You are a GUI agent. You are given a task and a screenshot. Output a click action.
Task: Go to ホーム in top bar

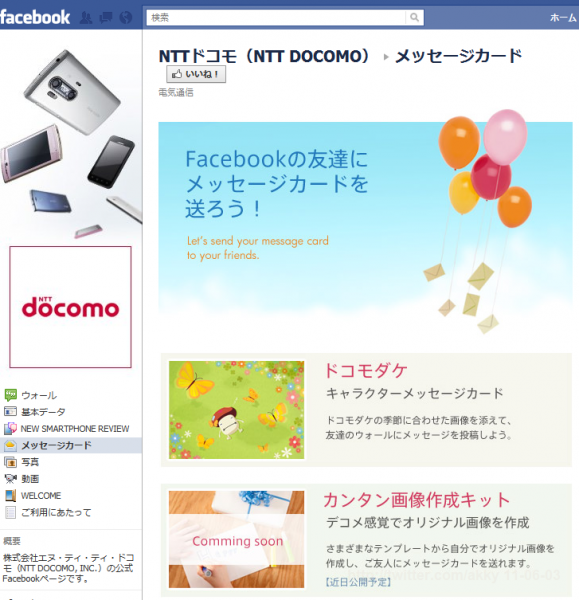click(563, 18)
